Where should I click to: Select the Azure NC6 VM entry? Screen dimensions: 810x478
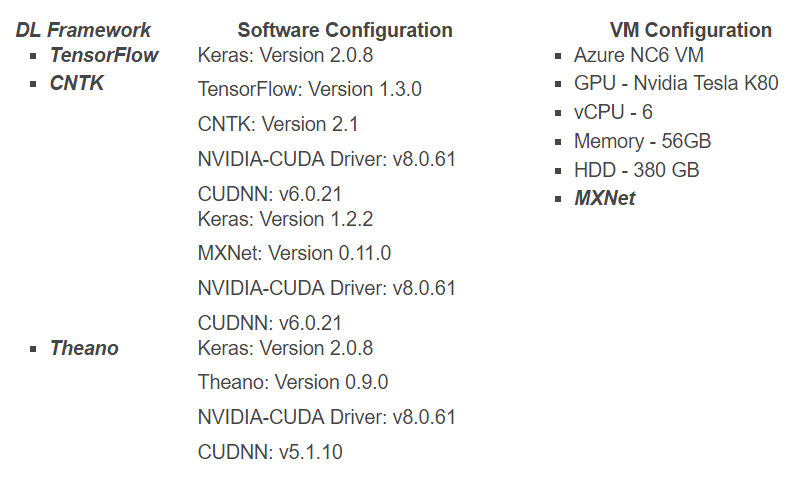coord(638,55)
